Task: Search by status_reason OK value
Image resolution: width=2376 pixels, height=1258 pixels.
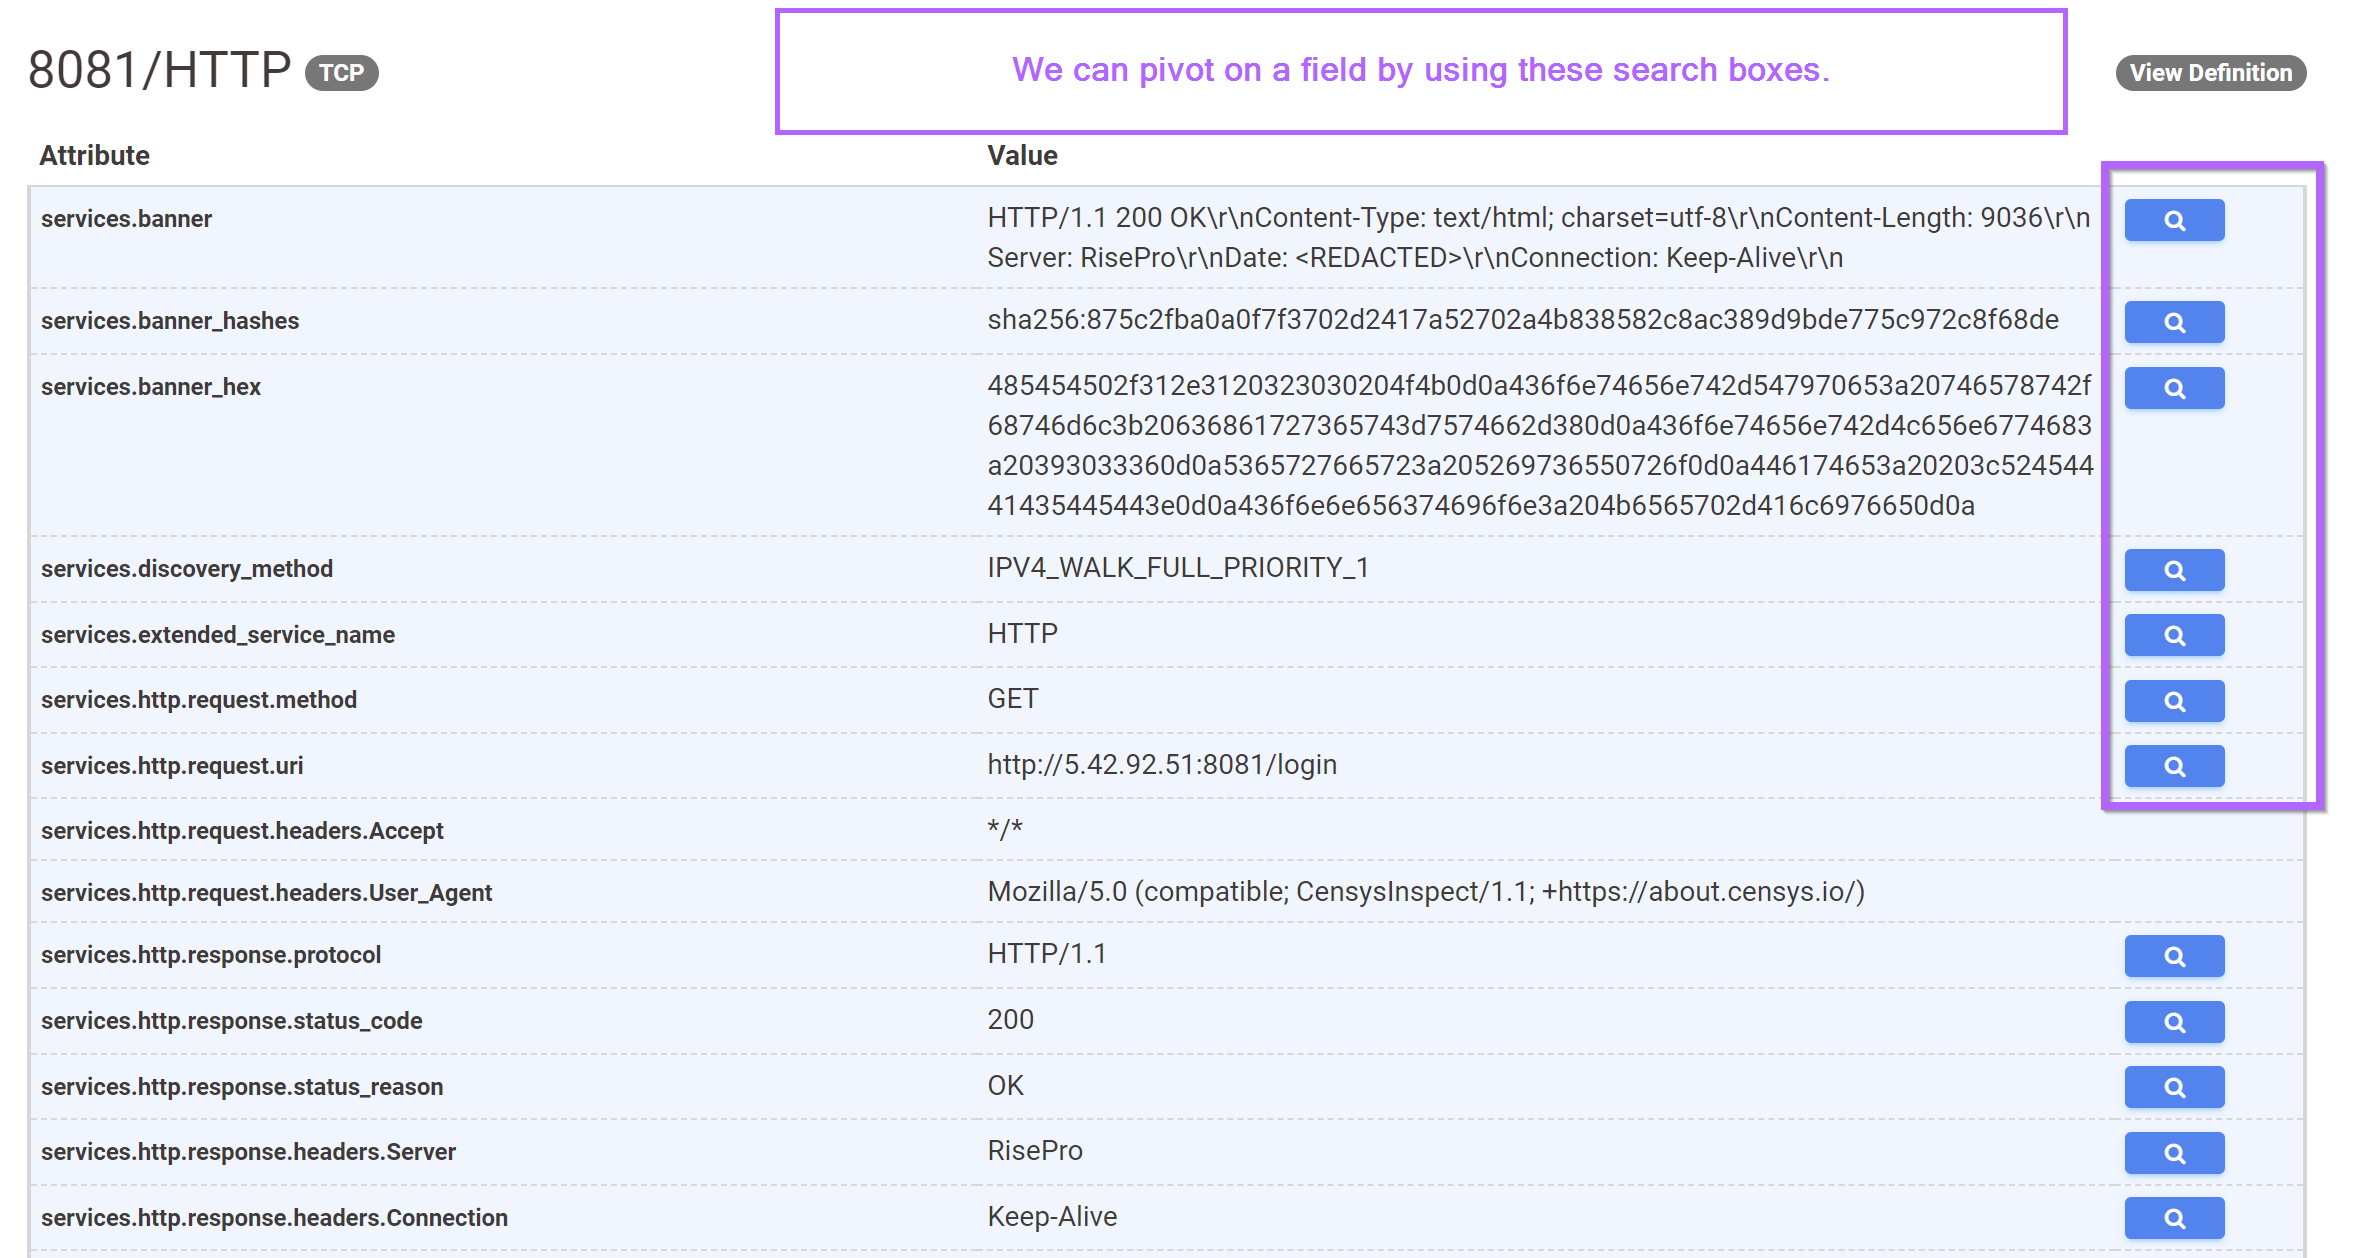Action: click(x=2173, y=1087)
